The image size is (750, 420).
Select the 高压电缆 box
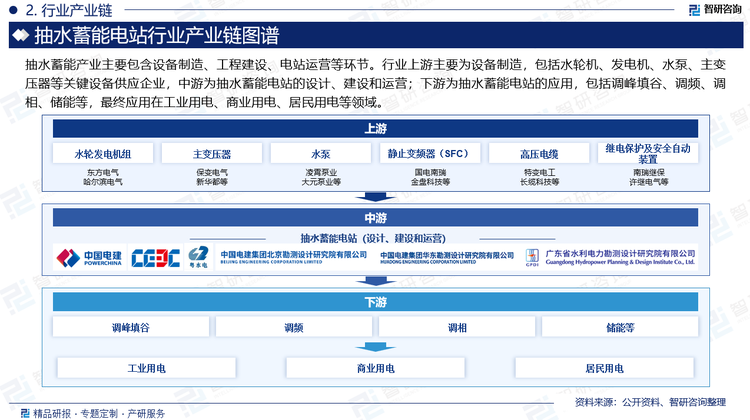[x=539, y=154]
